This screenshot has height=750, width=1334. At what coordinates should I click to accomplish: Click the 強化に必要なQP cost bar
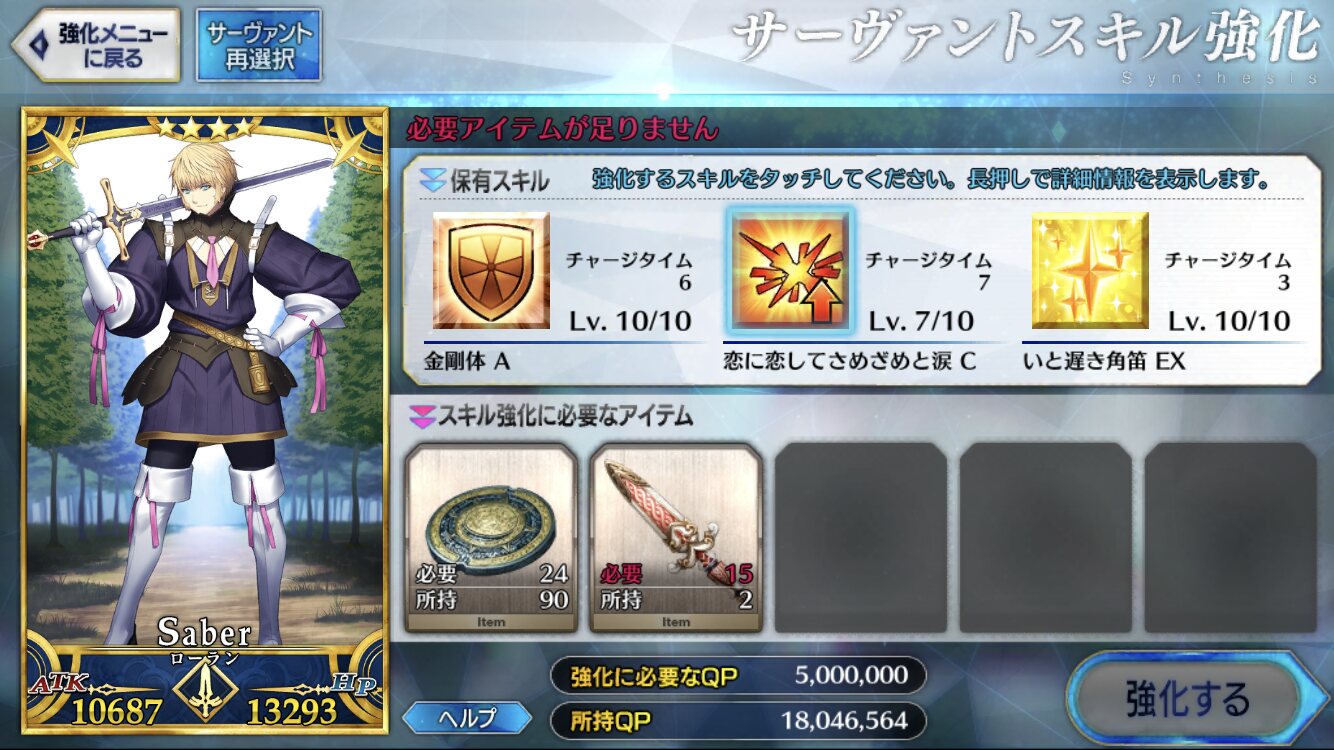coord(738,676)
